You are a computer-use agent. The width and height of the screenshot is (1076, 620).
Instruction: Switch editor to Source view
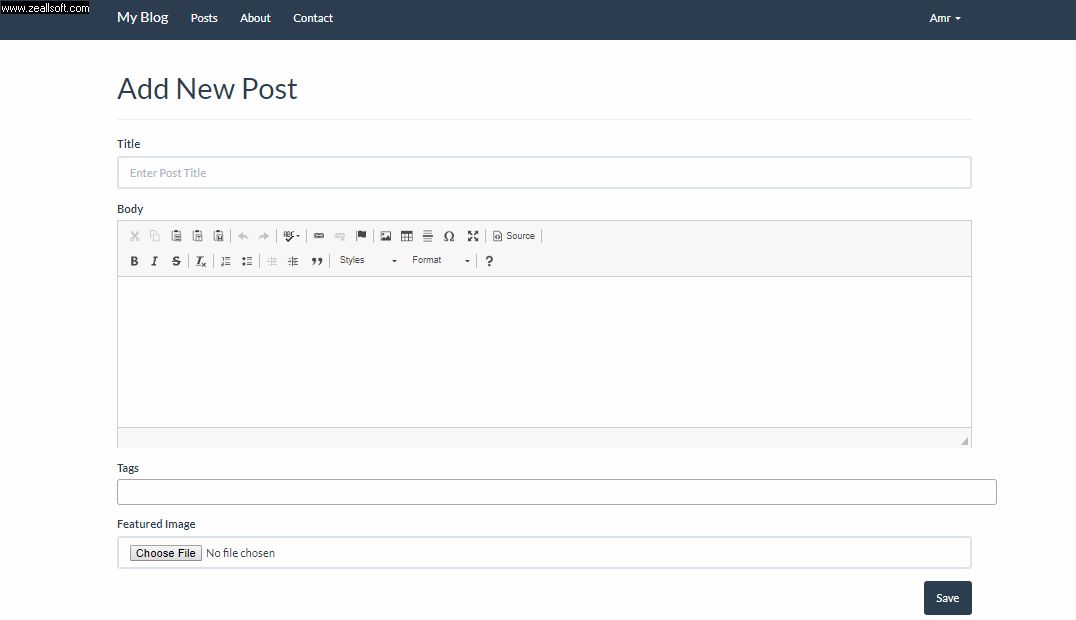(514, 236)
